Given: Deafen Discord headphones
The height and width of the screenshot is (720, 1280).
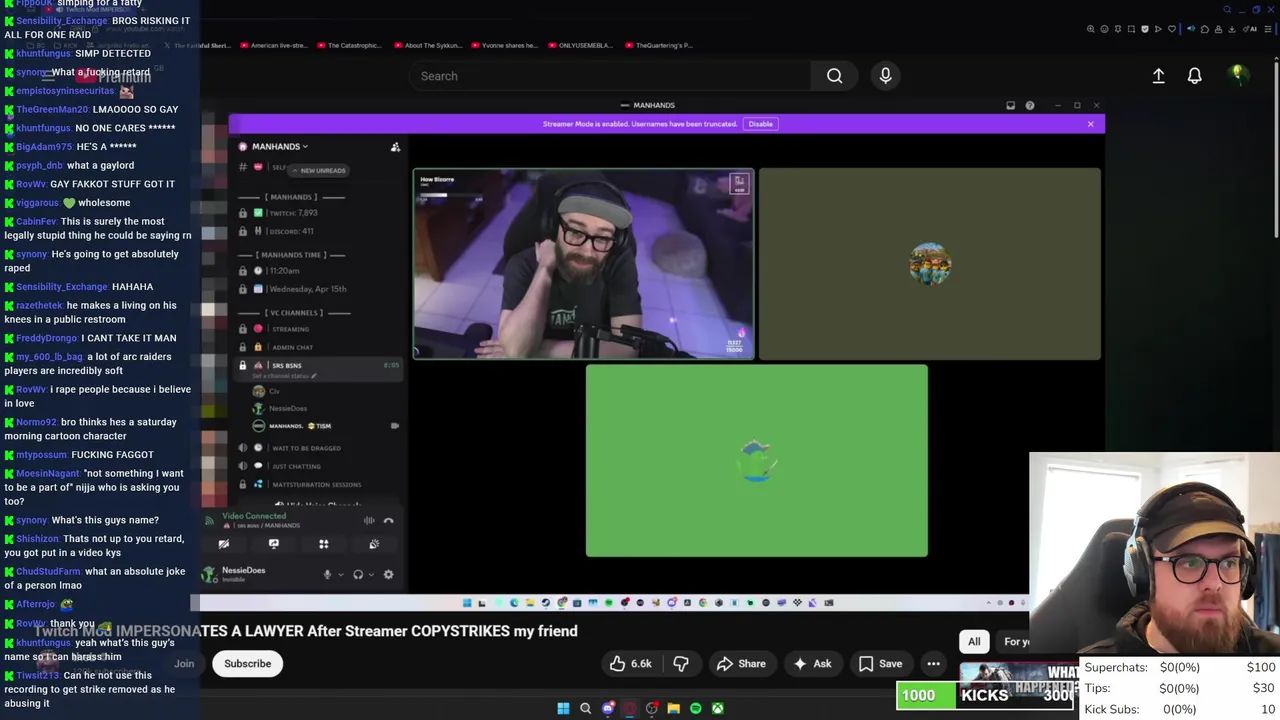Looking at the screenshot, I should [x=358, y=575].
